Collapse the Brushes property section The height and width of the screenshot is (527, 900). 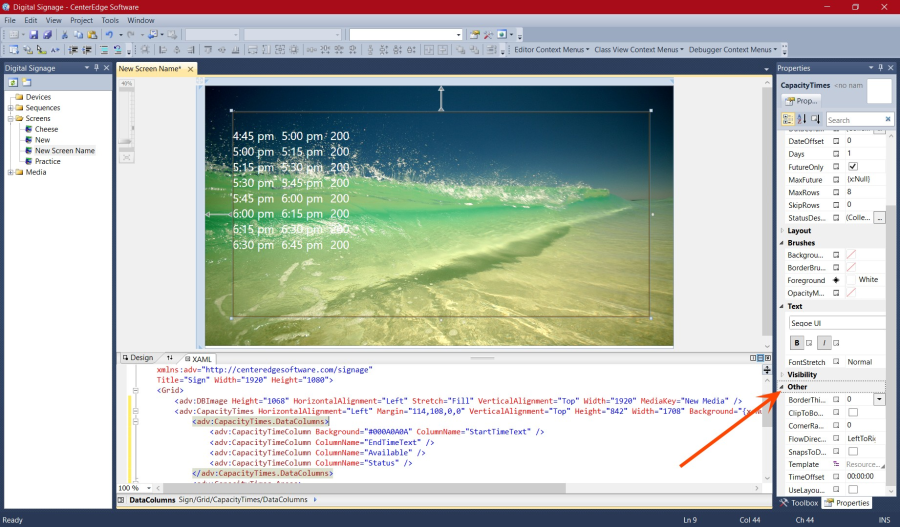pyautogui.click(x=781, y=243)
